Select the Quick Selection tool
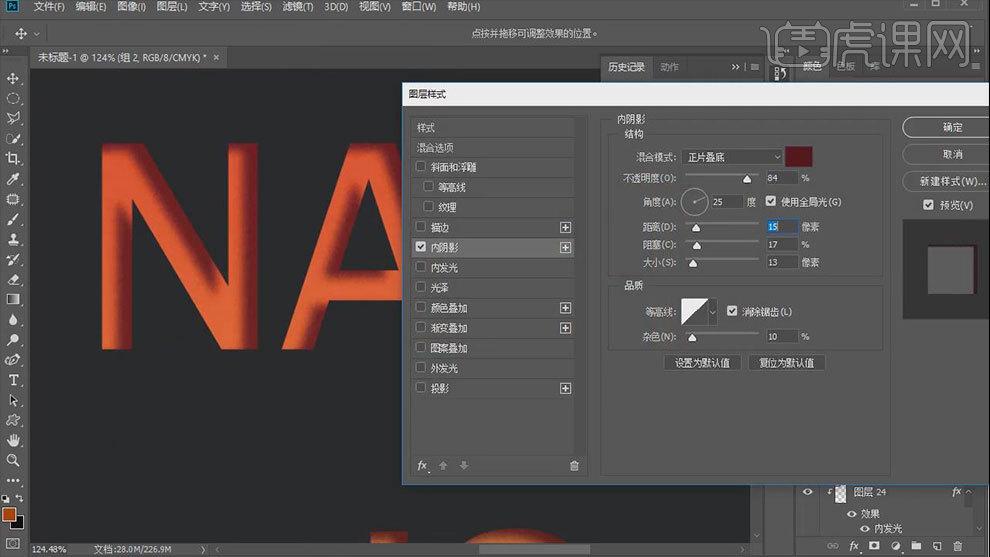This screenshot has width=990, height=557. point(13,138)
